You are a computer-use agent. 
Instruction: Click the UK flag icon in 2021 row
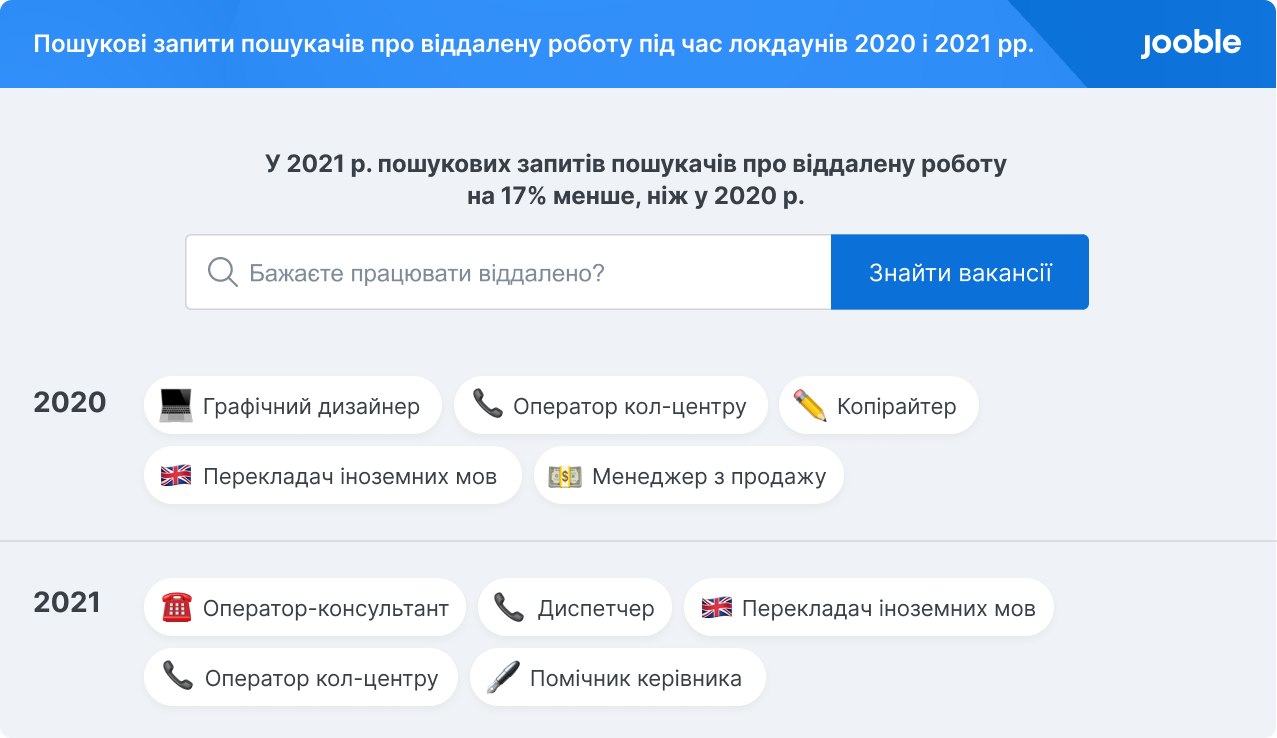click(x=716, y=607)
